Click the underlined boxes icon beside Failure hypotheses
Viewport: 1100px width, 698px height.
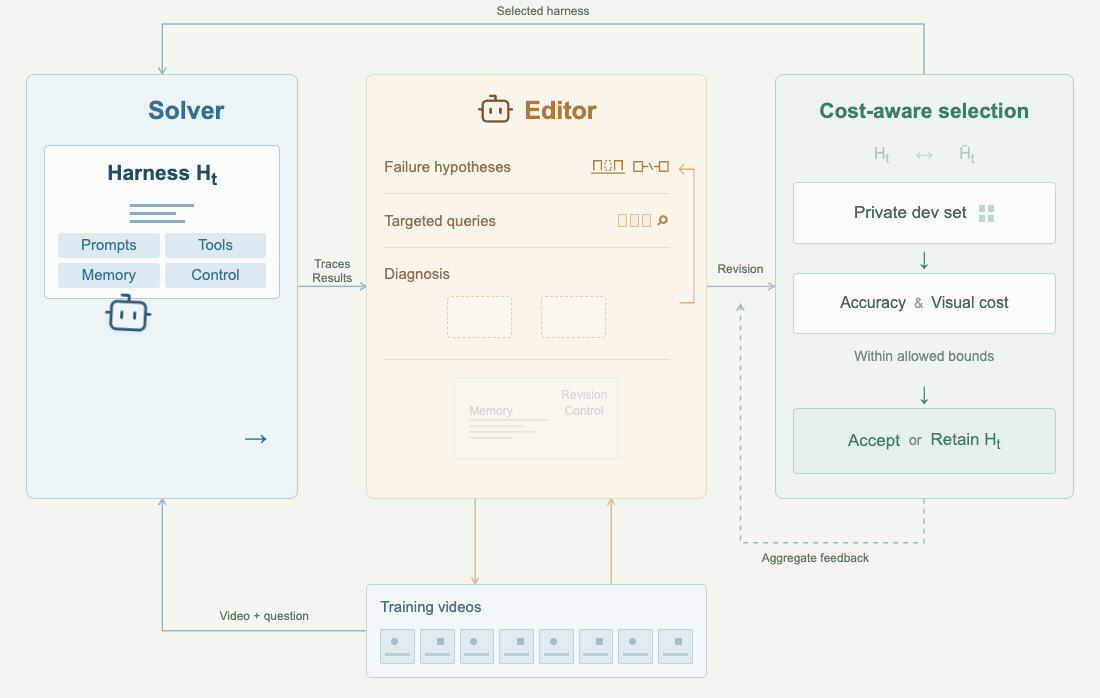click(608, 167)
